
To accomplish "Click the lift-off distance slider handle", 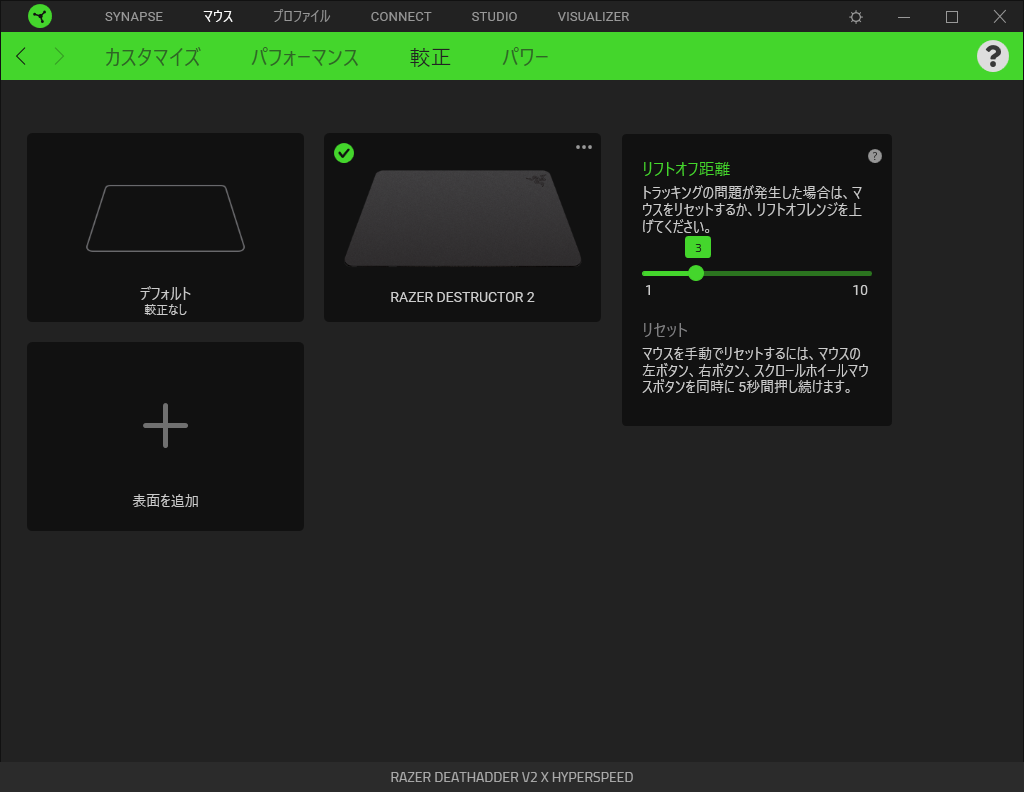I will 696,273.
